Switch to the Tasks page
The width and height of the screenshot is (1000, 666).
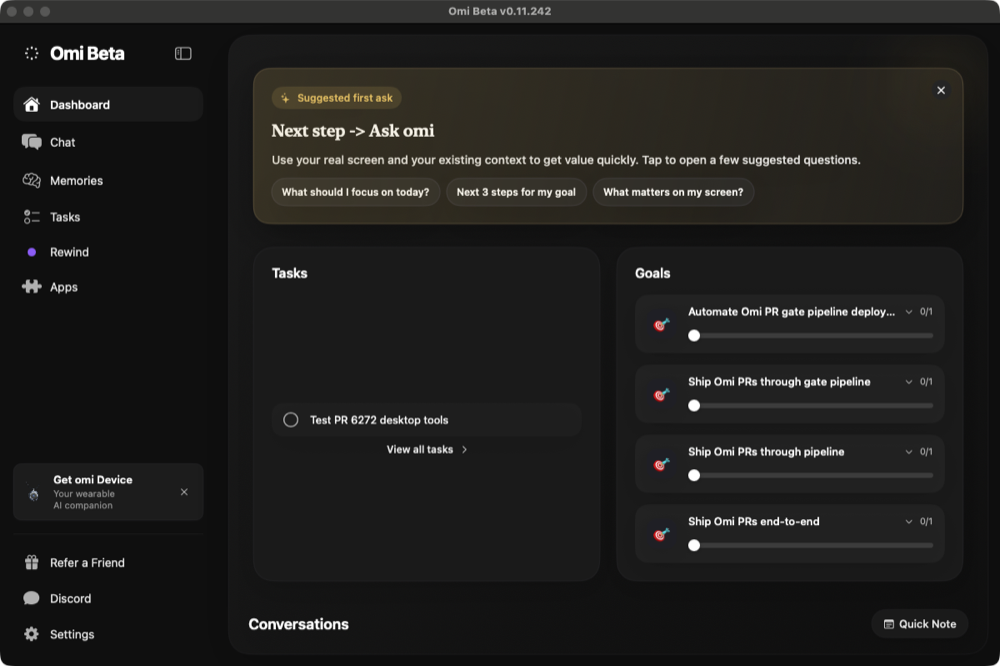click(x=108, y=217)
